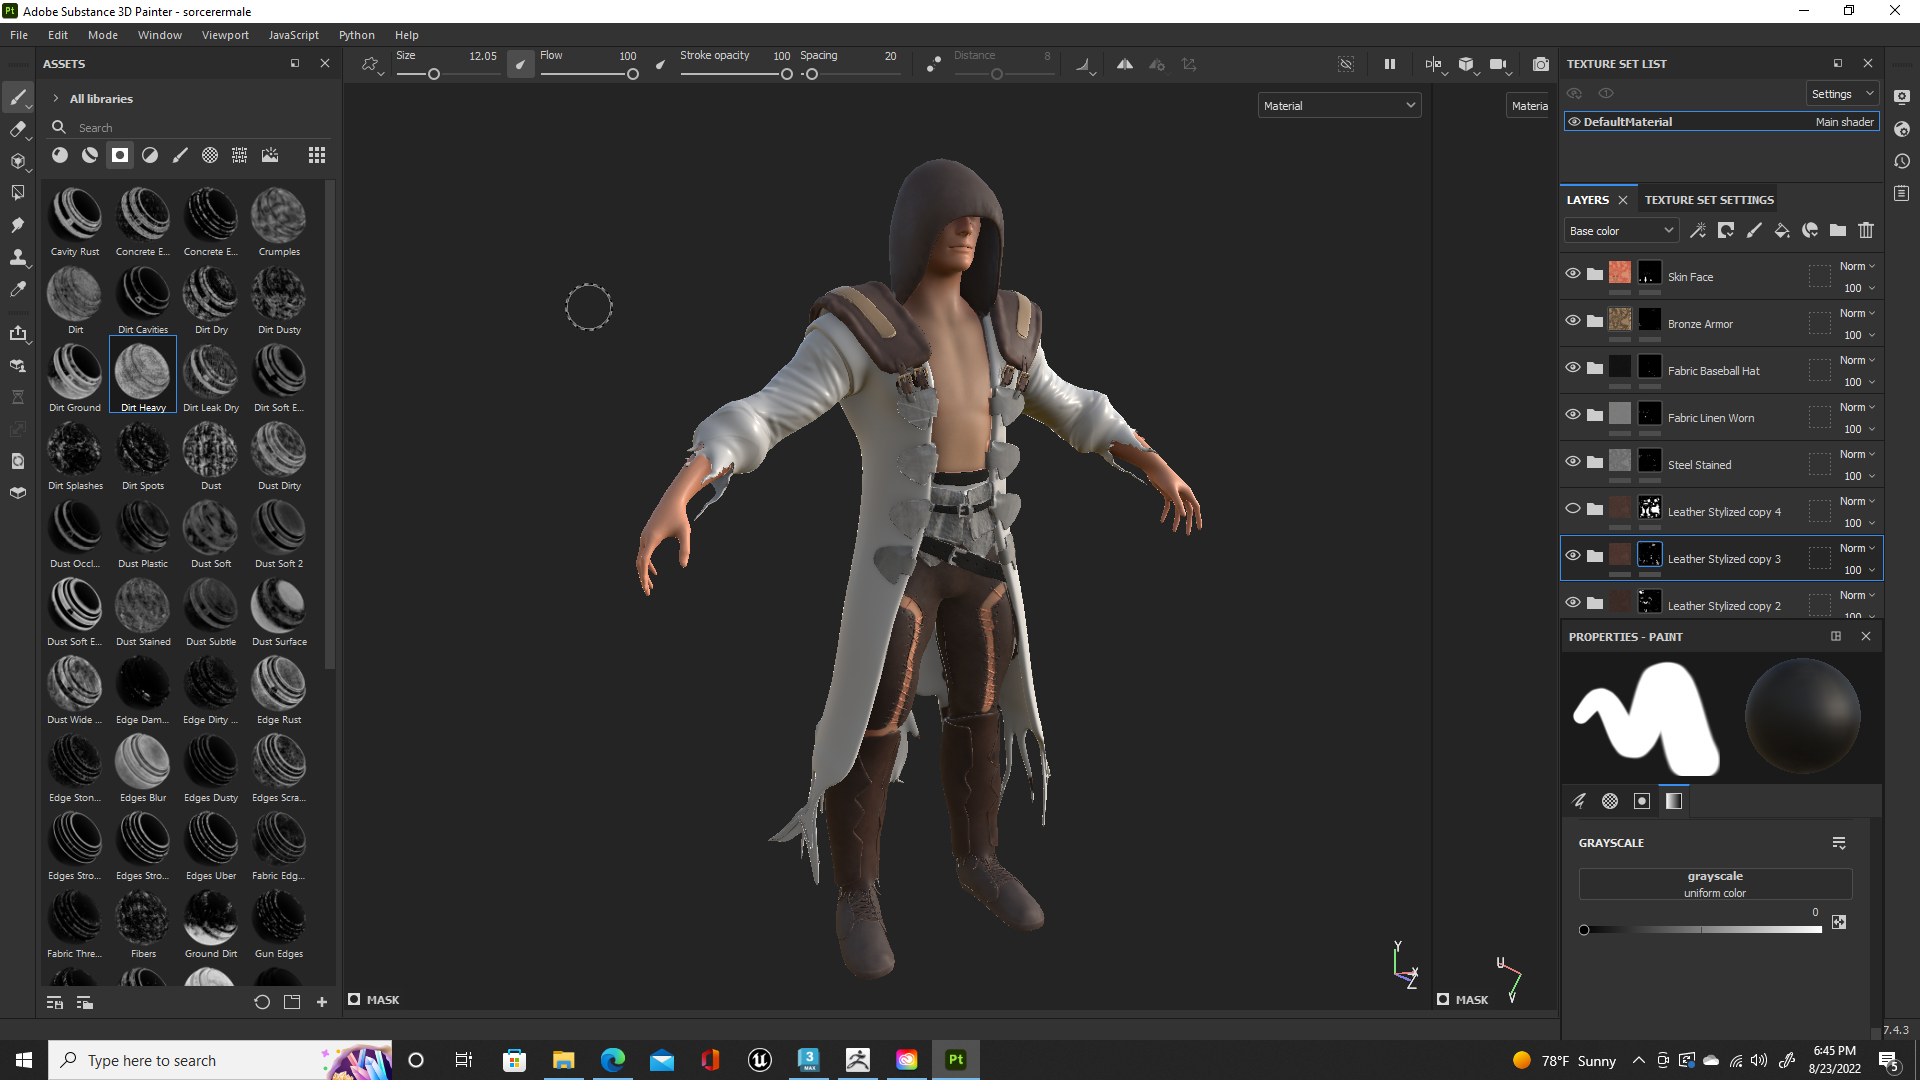Image resolution: width=1920 pixels, height=1080 pixels.
Task: Hide the Bronze Armor layer
Action: 1573,320
